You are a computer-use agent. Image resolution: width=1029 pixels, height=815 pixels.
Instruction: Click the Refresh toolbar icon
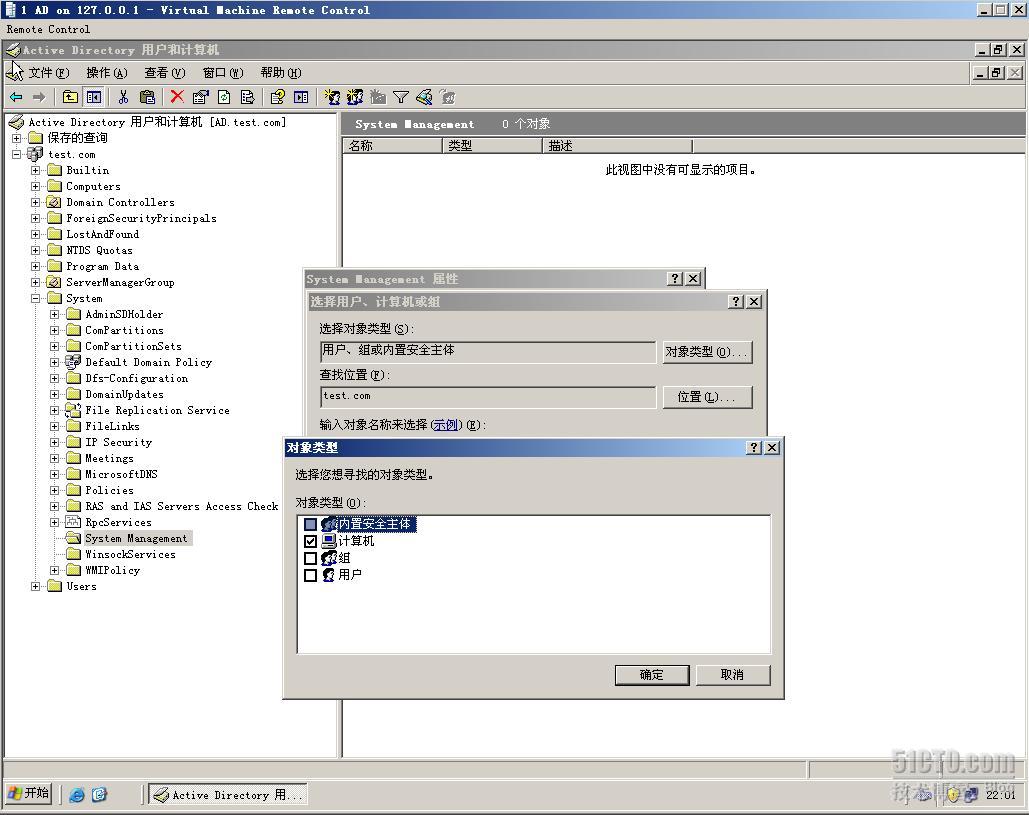click(x=224, y=97)
